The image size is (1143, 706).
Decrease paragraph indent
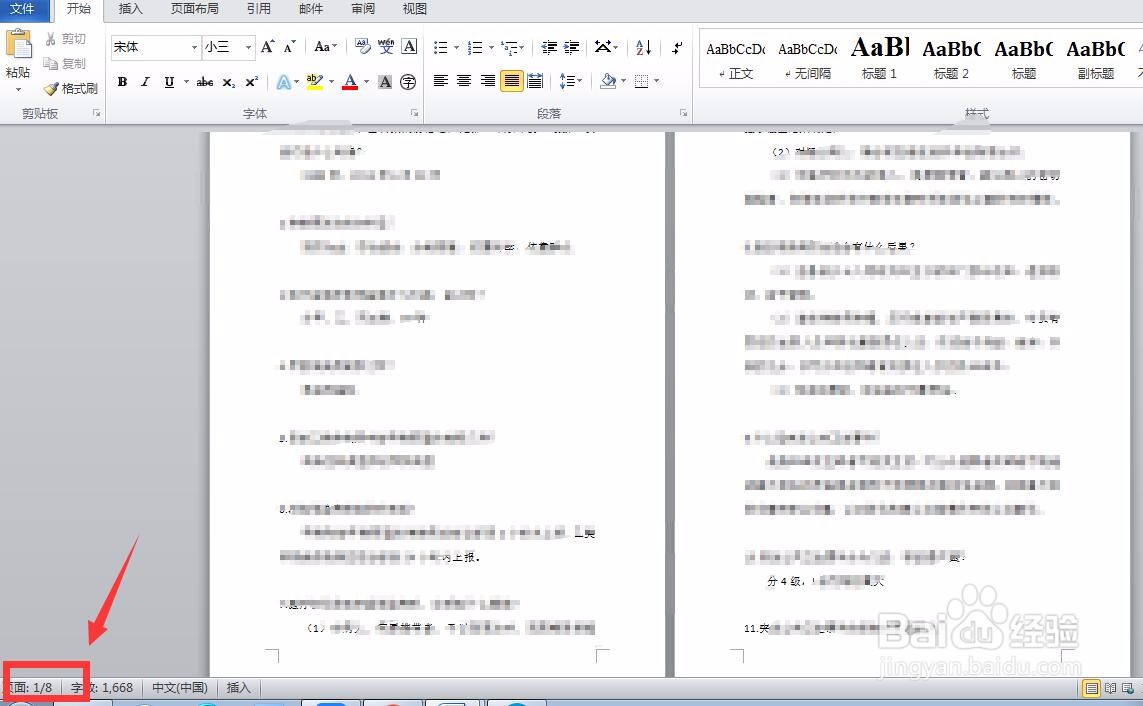pyautogui.click(x=549, y=47)
